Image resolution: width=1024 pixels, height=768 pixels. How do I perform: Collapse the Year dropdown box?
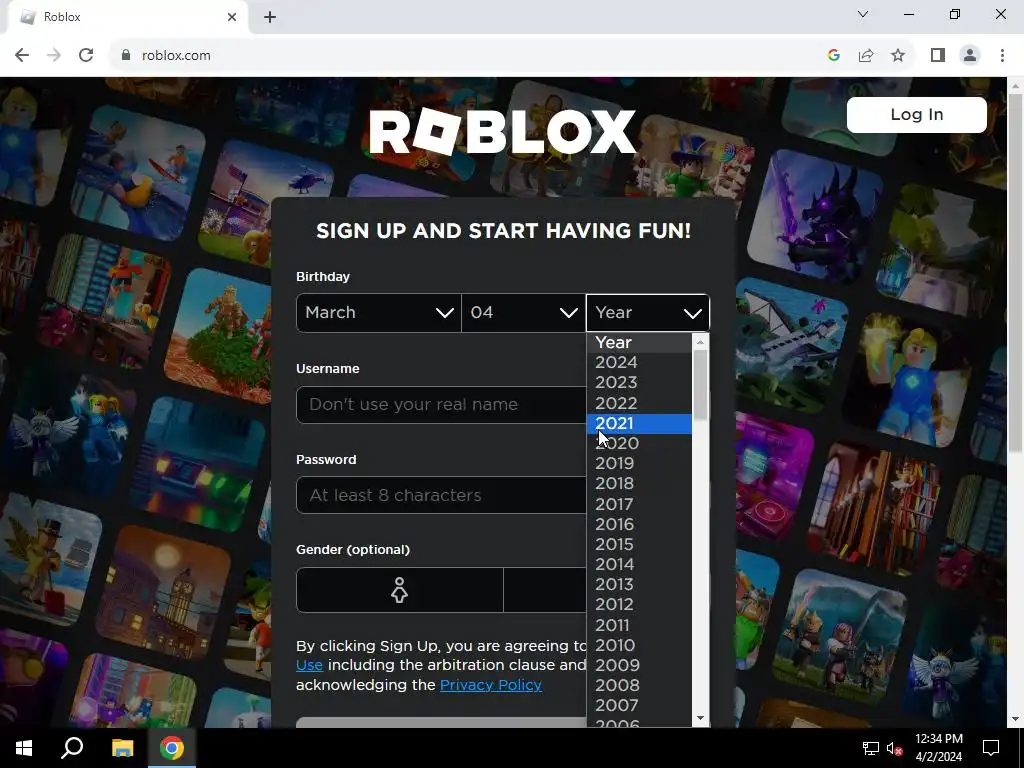647,313
